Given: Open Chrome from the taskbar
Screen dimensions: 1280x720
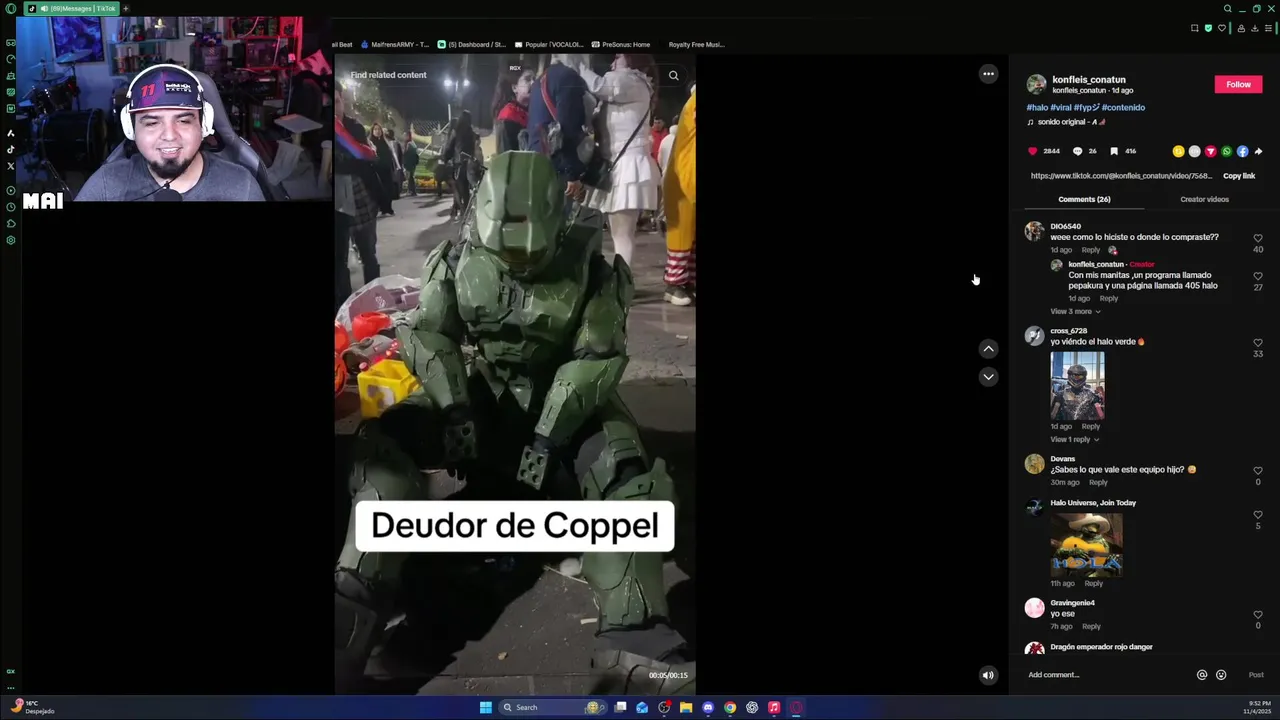Looking at the screenshot, I should 730,707.
